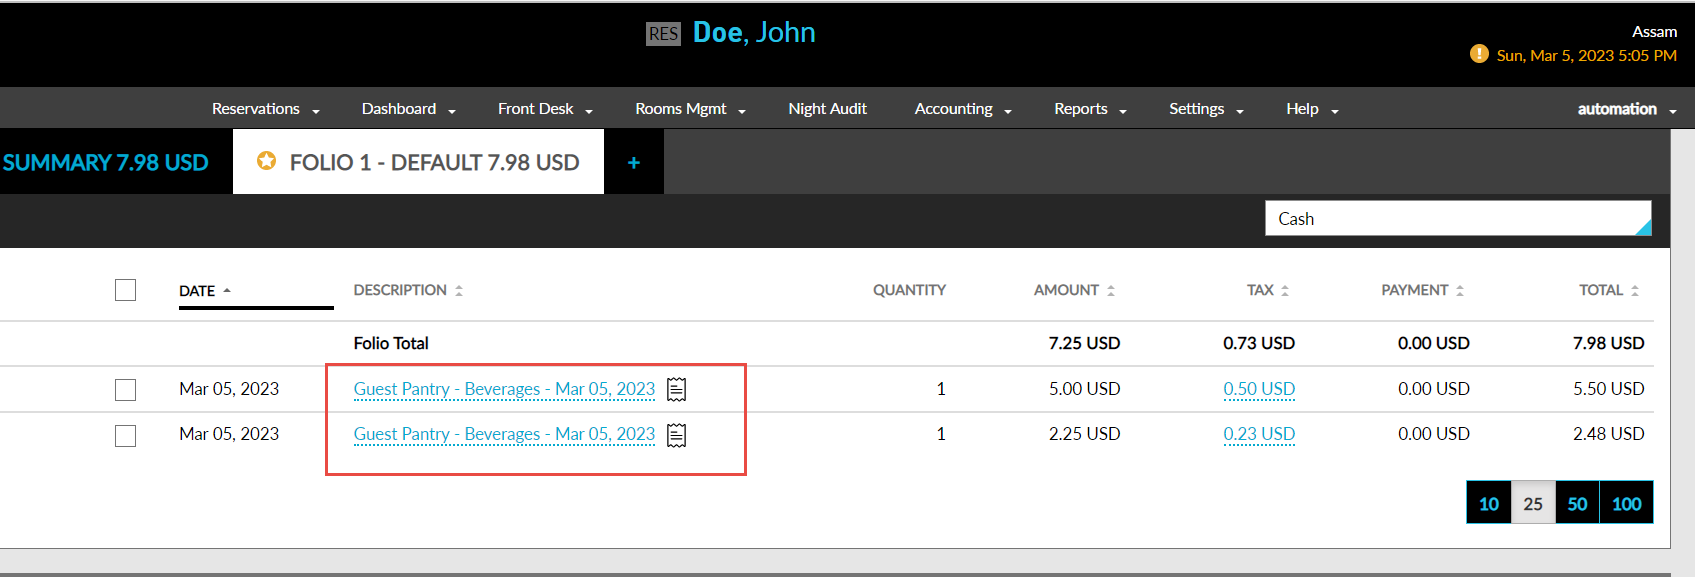Sort by the Total column arrows
This screenshot has width=1695, height=577.
tap(1635, 290)
